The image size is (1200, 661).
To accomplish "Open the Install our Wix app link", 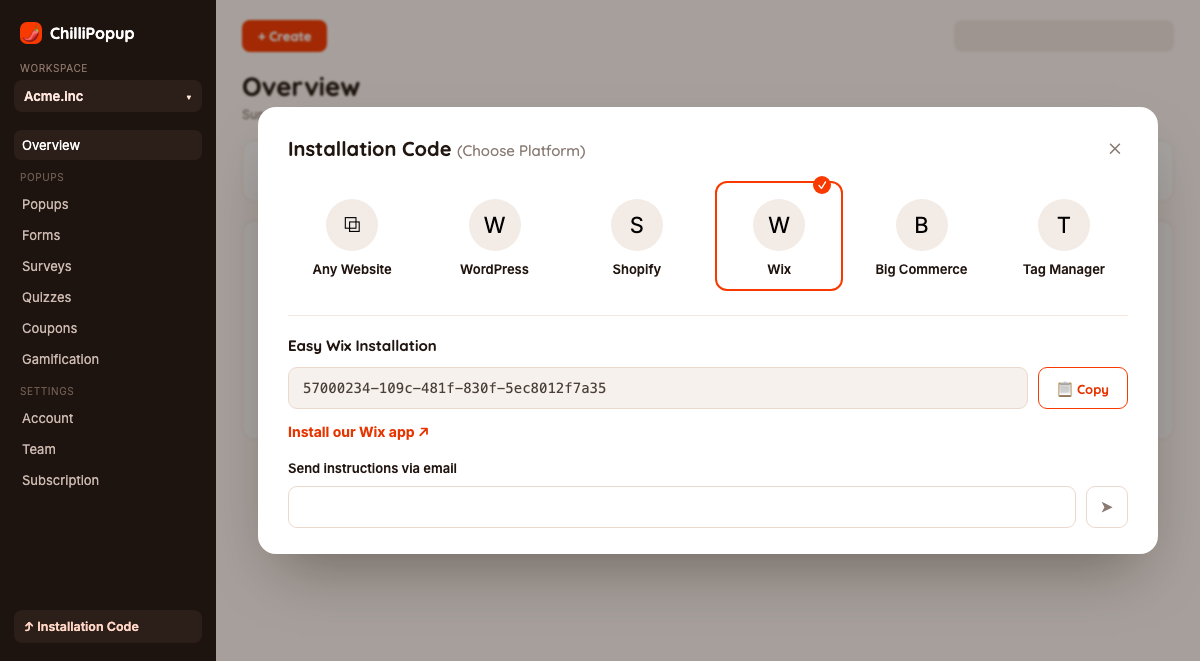I will tap(358, 432).
